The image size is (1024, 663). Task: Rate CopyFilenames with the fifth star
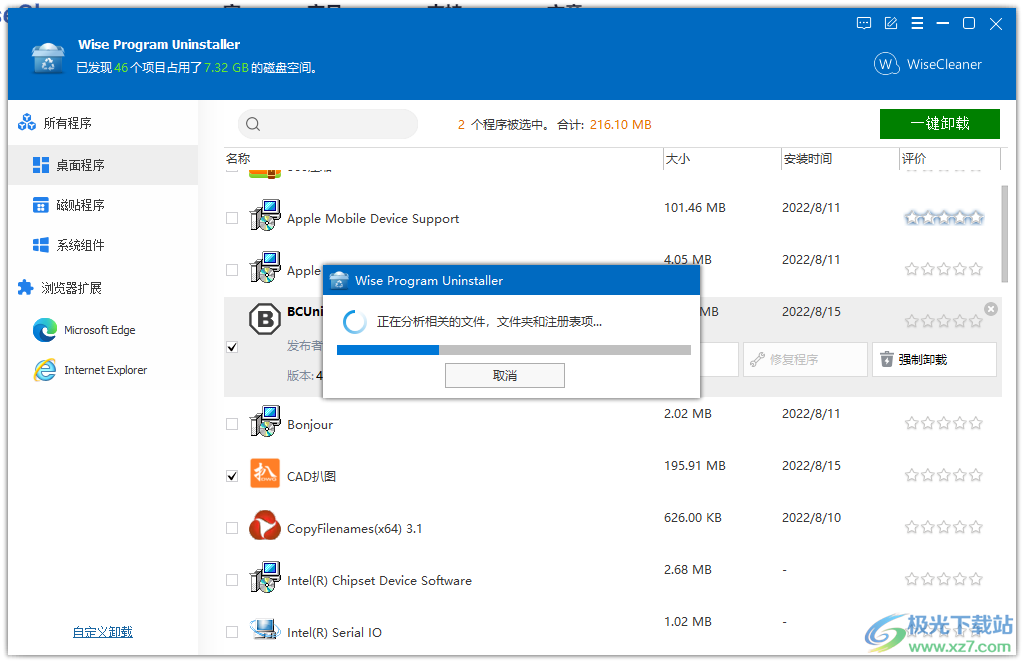click(975, 526)
